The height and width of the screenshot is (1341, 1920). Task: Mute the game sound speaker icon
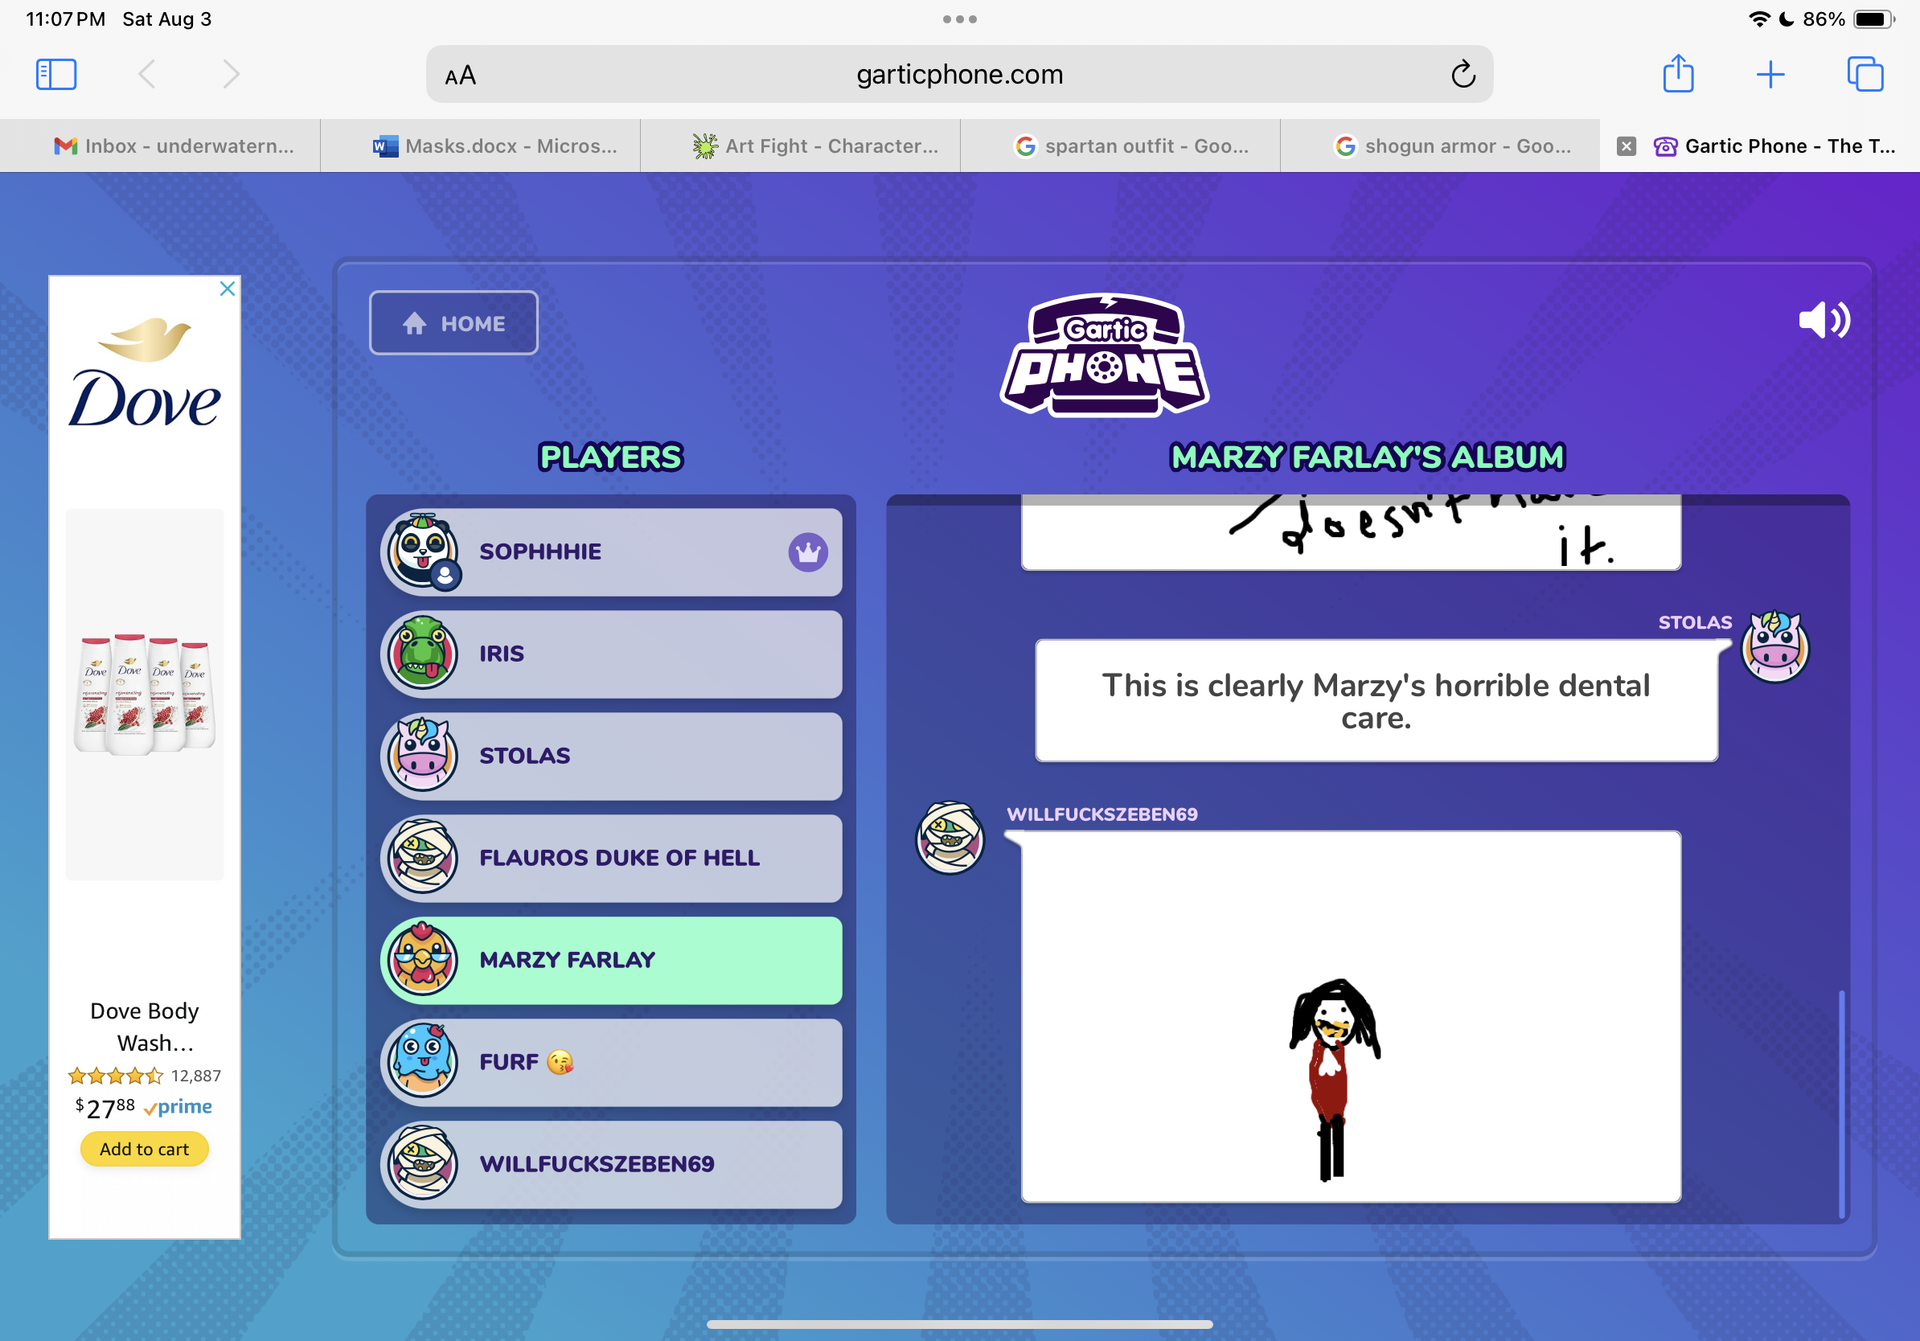point(1824,320)
